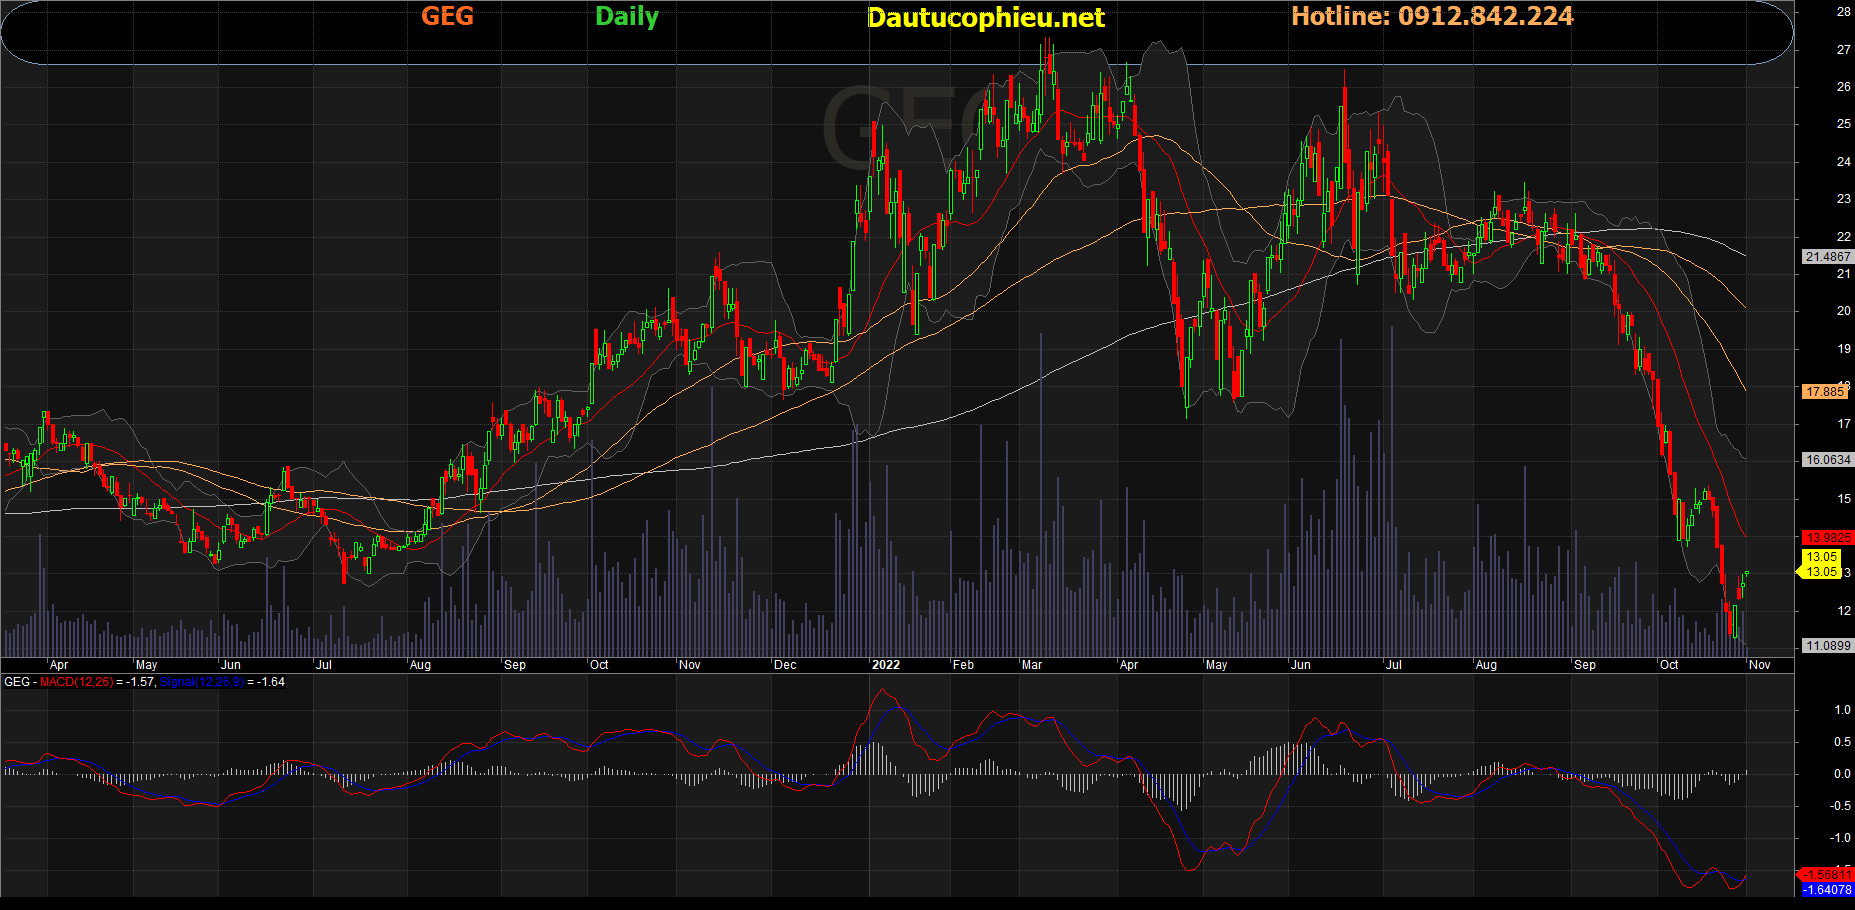
Task: Click the red 13.9825 moving average tag
Action: (x=1827, y=538)
